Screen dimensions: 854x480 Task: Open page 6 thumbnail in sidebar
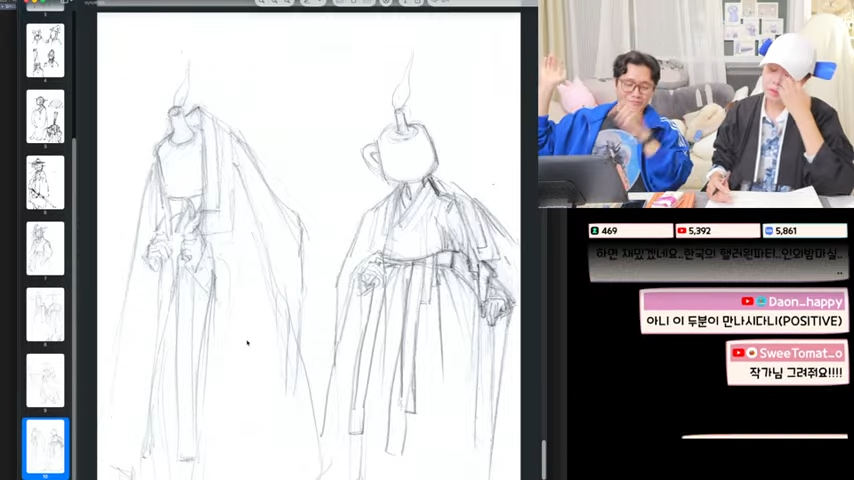coord(45,182)
